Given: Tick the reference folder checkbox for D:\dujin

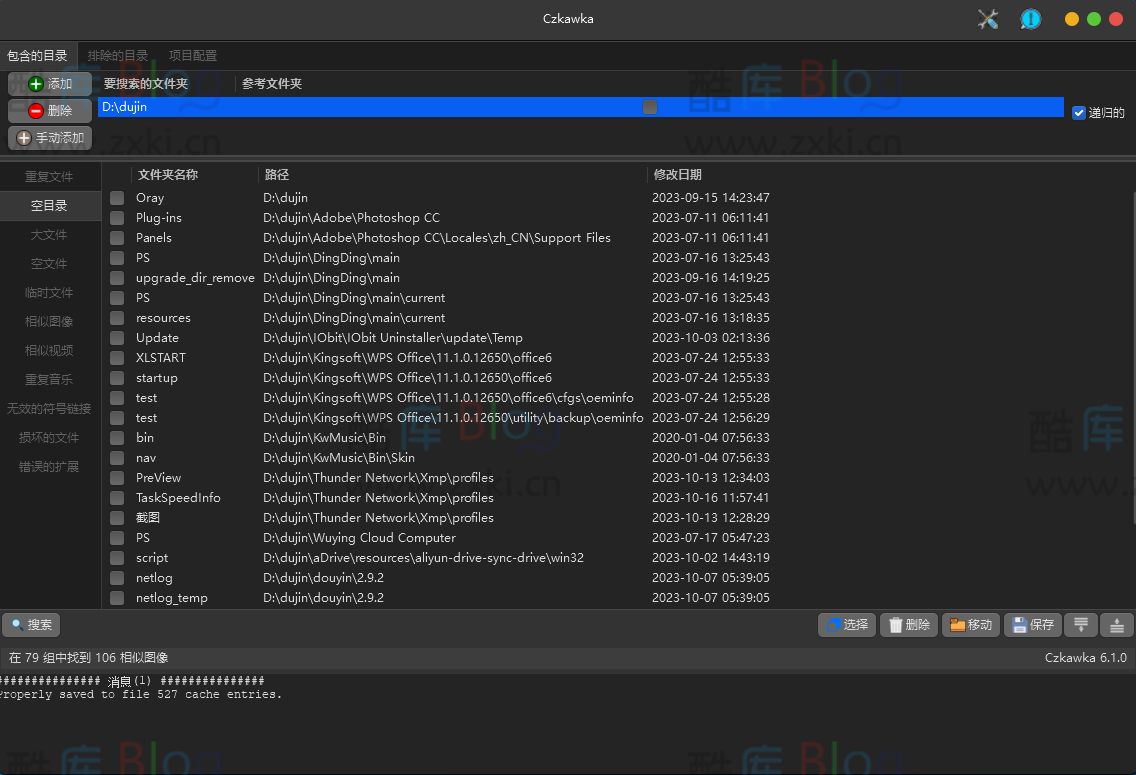Looking at the screenshot, I should click(650, 107).
